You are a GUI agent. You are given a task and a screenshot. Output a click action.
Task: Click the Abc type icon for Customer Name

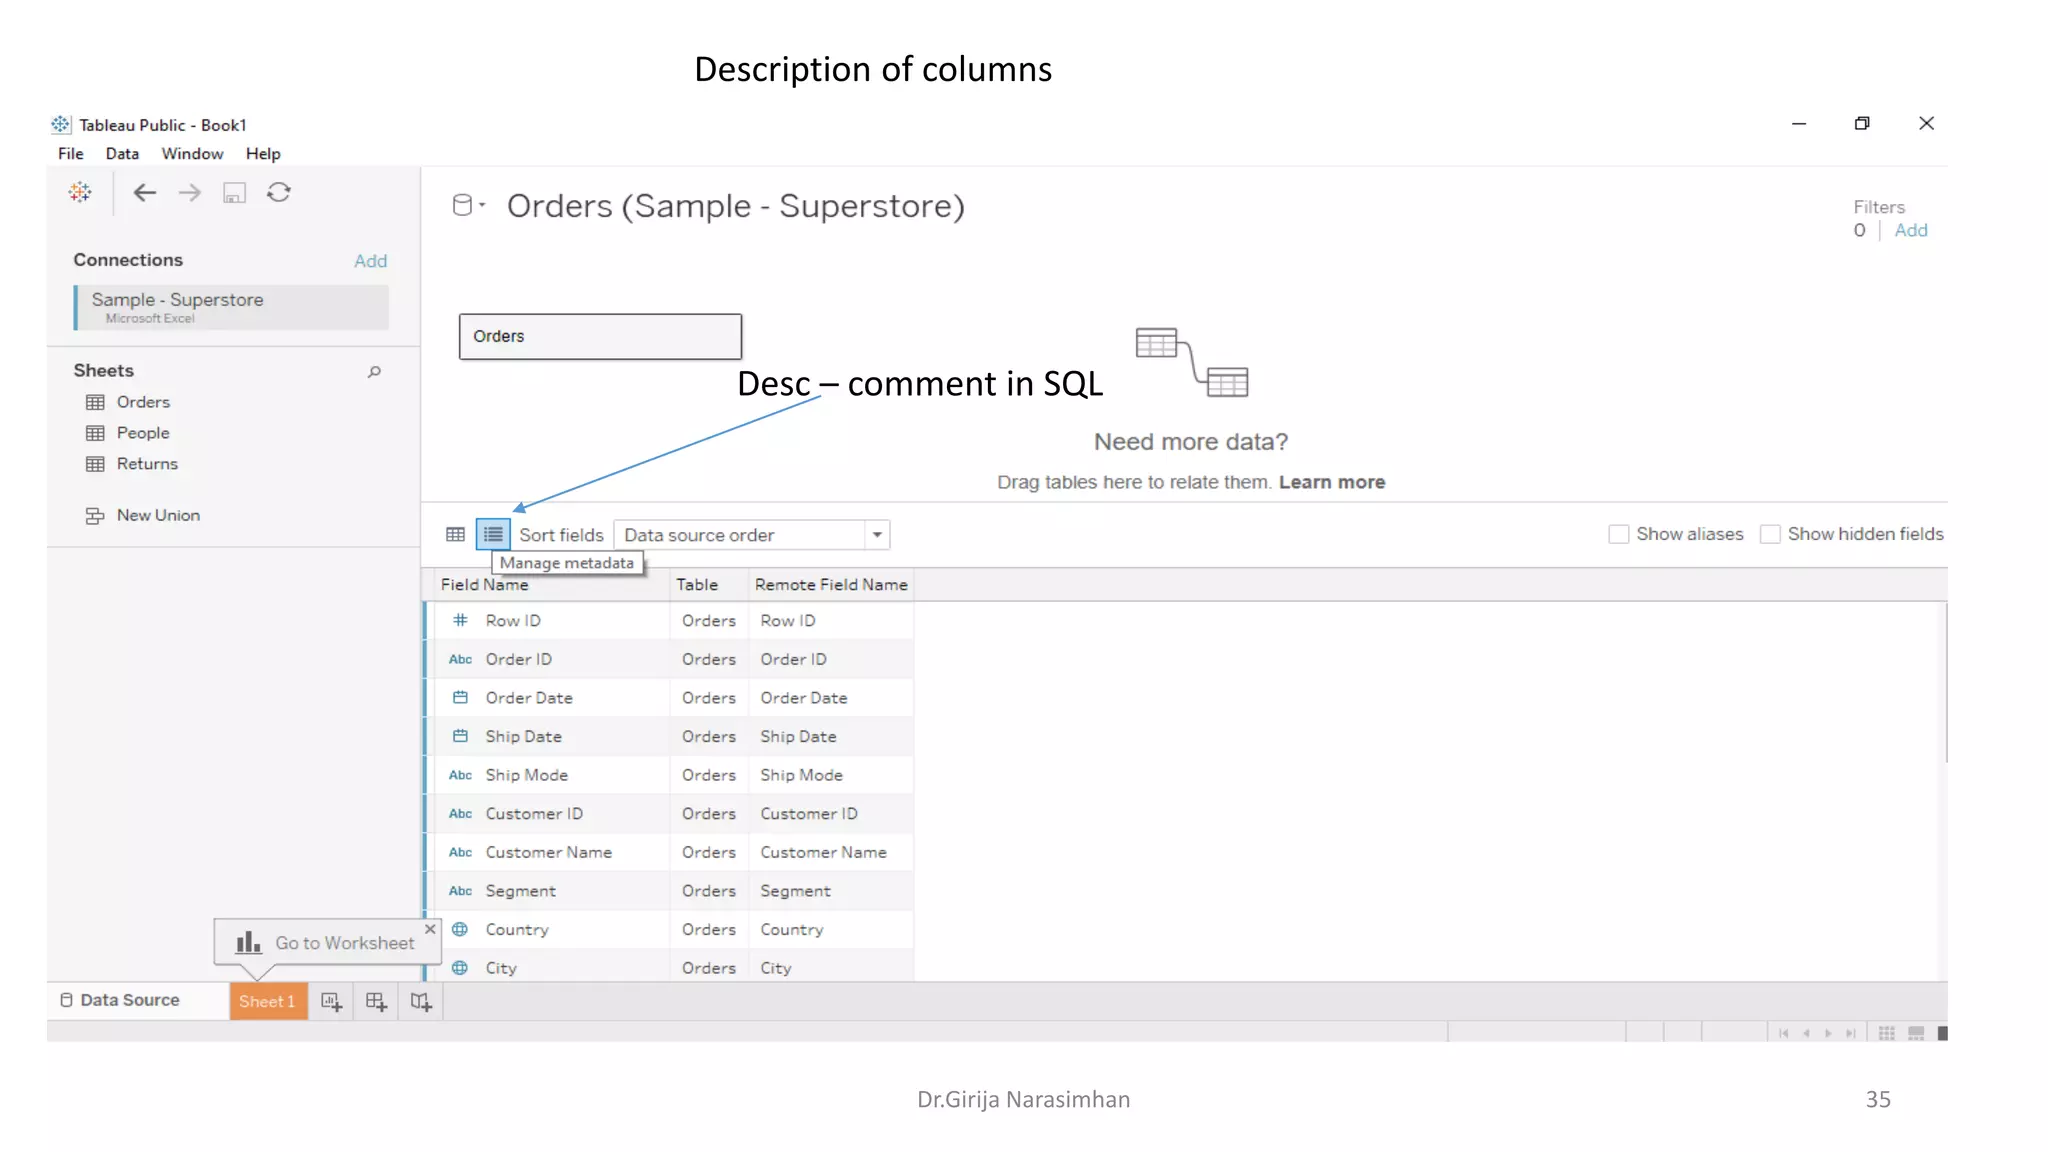(460, 852)
